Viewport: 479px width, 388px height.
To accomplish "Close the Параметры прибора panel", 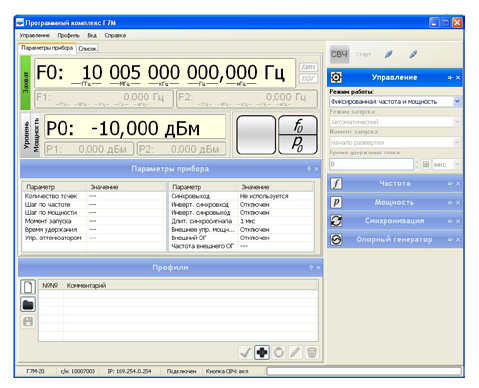I will [x=316, y=169].
